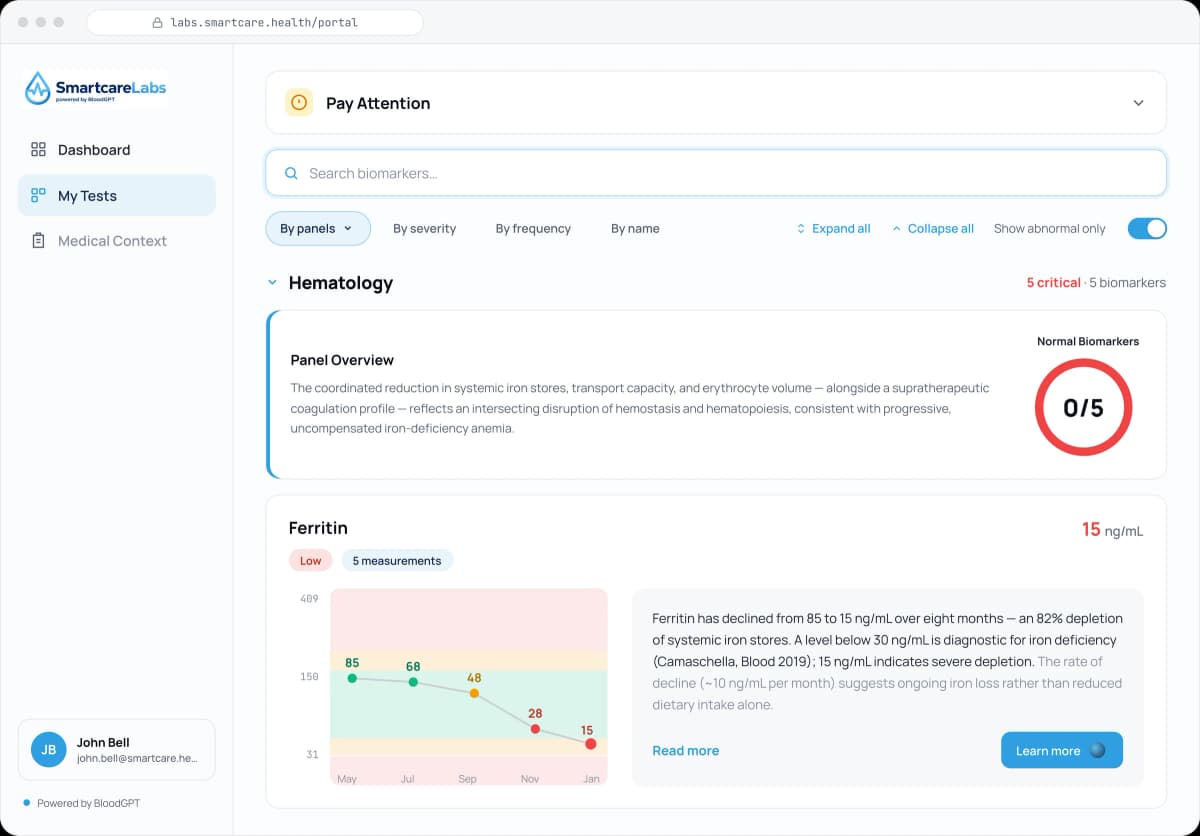Viewport: 1200px width, 836px height.
Task: Click the Search biomarkers field
Action: 716,173
